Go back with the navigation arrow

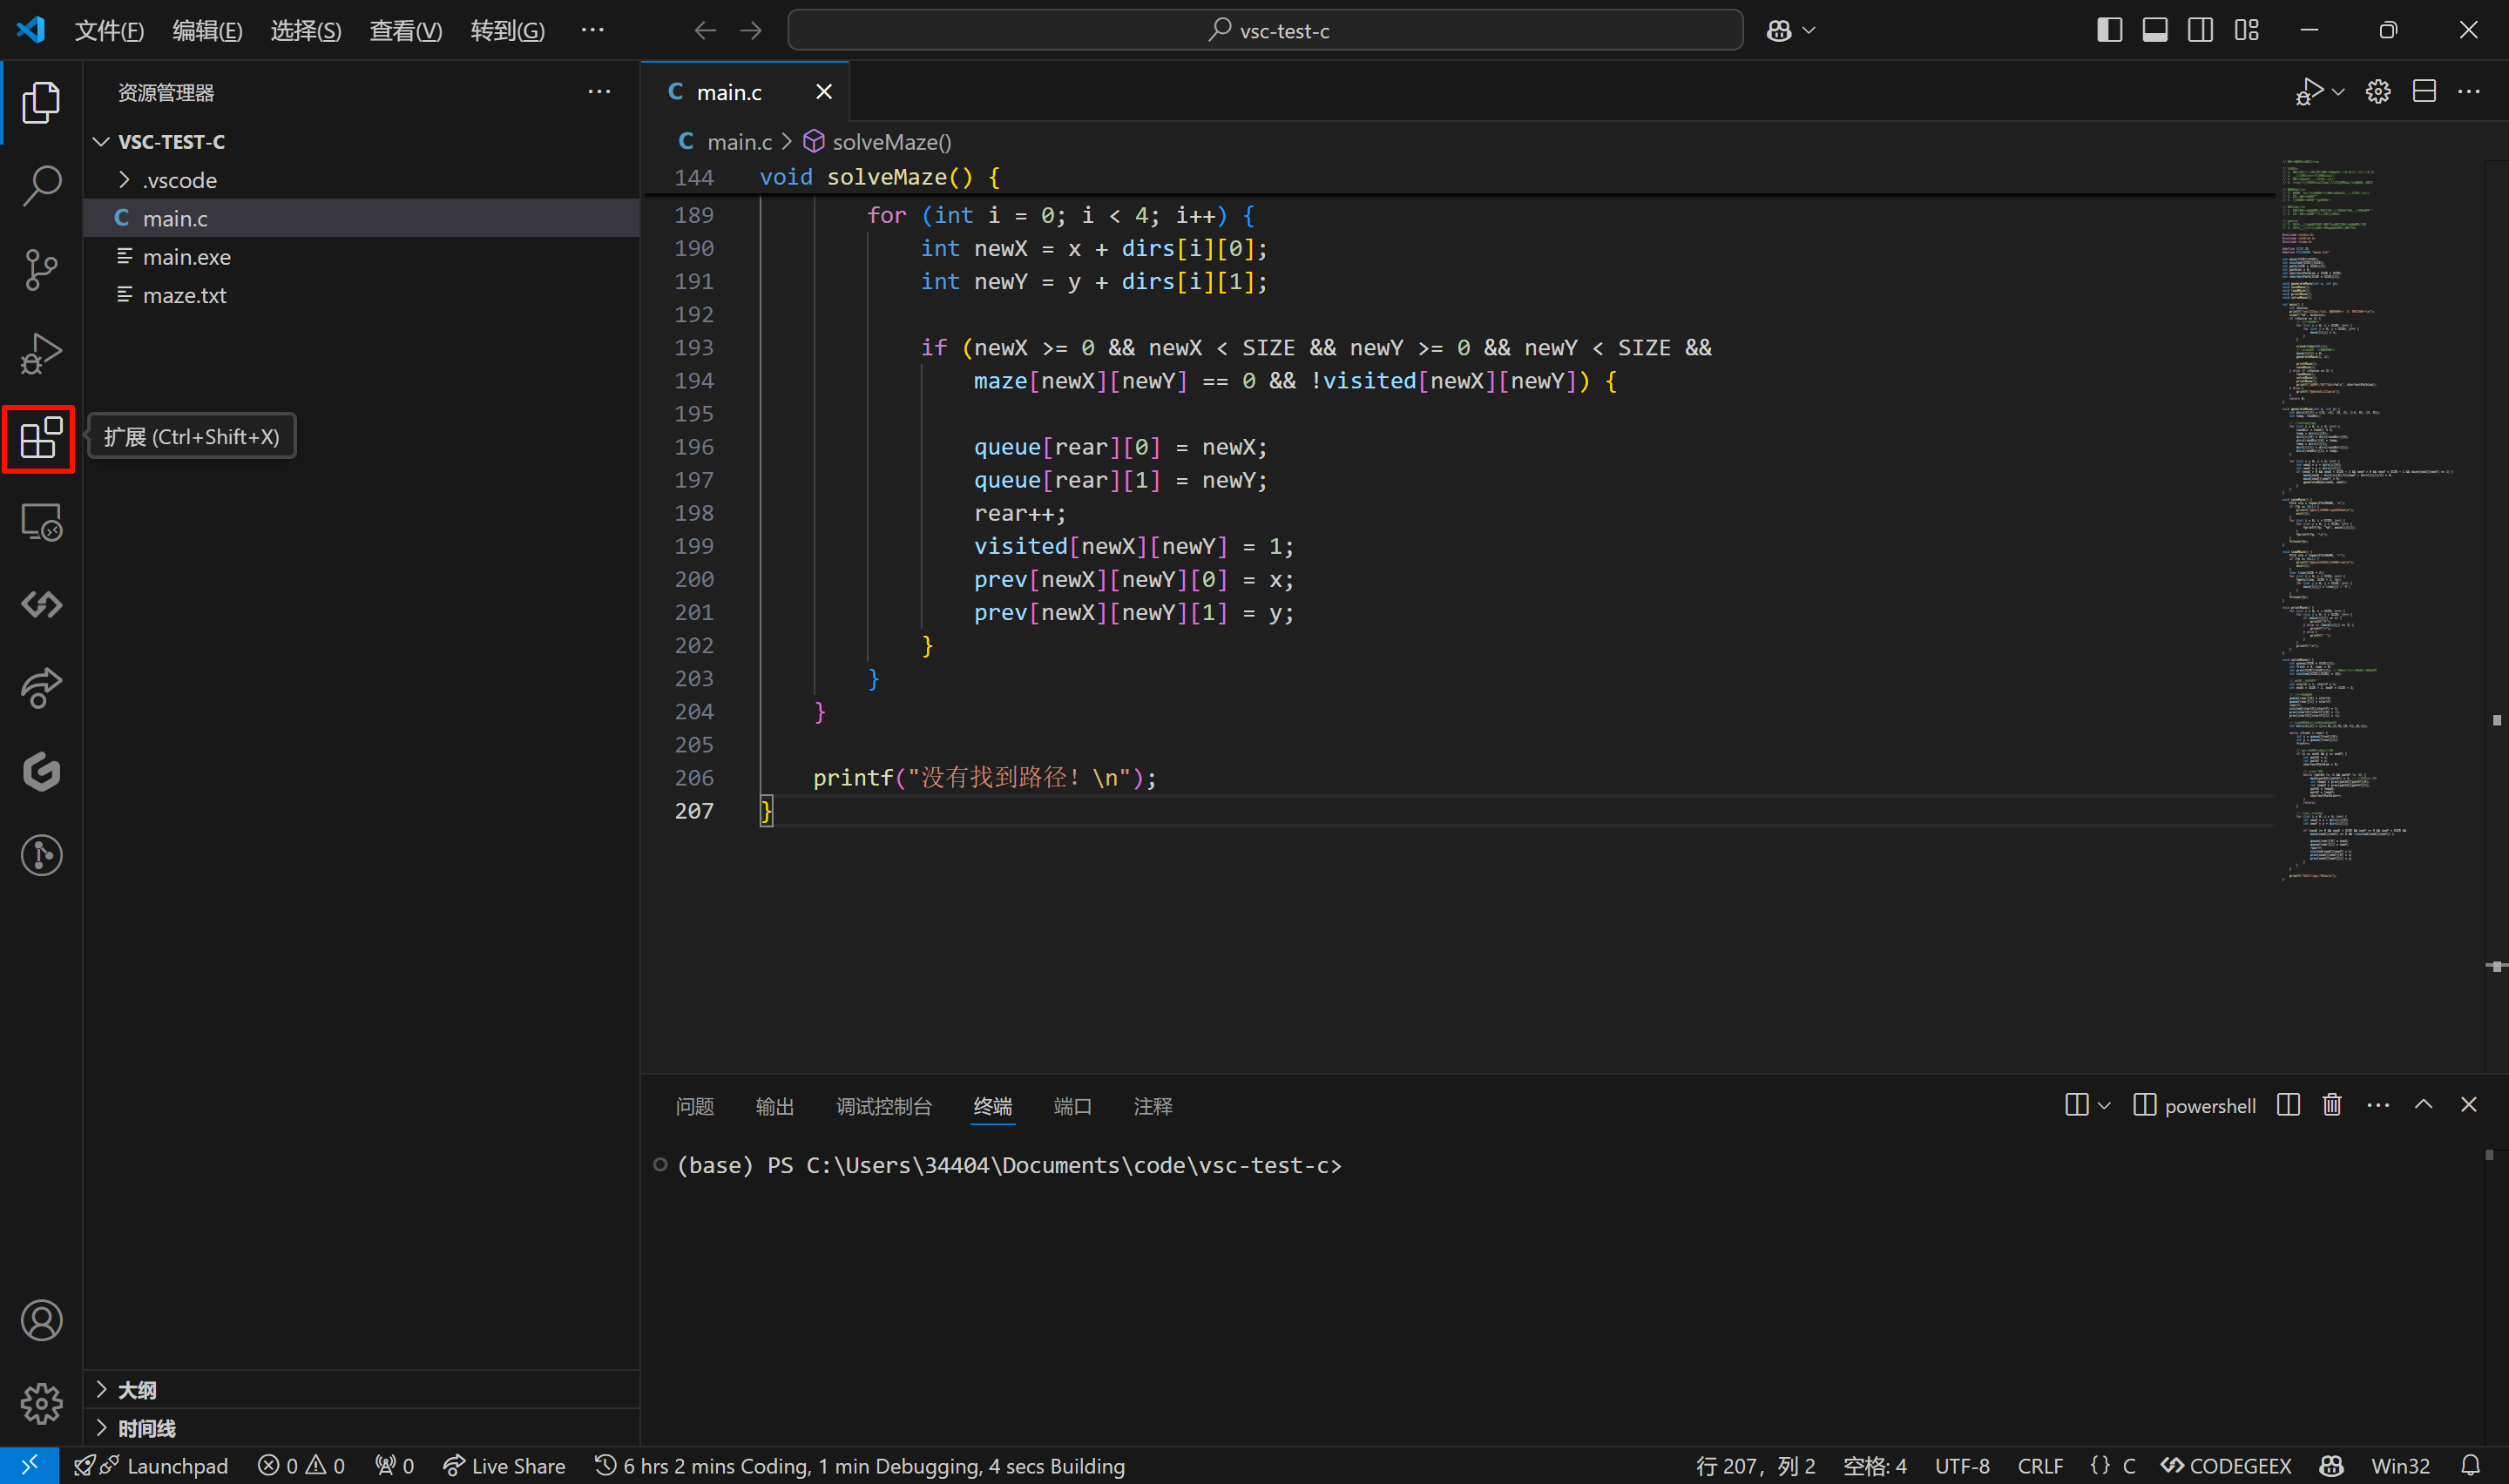[705, 31]
